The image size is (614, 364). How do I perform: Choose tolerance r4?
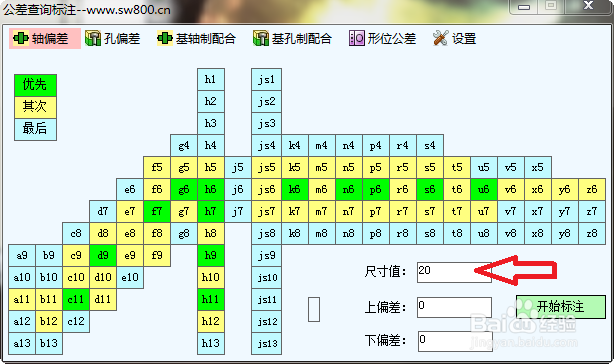(403, 146)
